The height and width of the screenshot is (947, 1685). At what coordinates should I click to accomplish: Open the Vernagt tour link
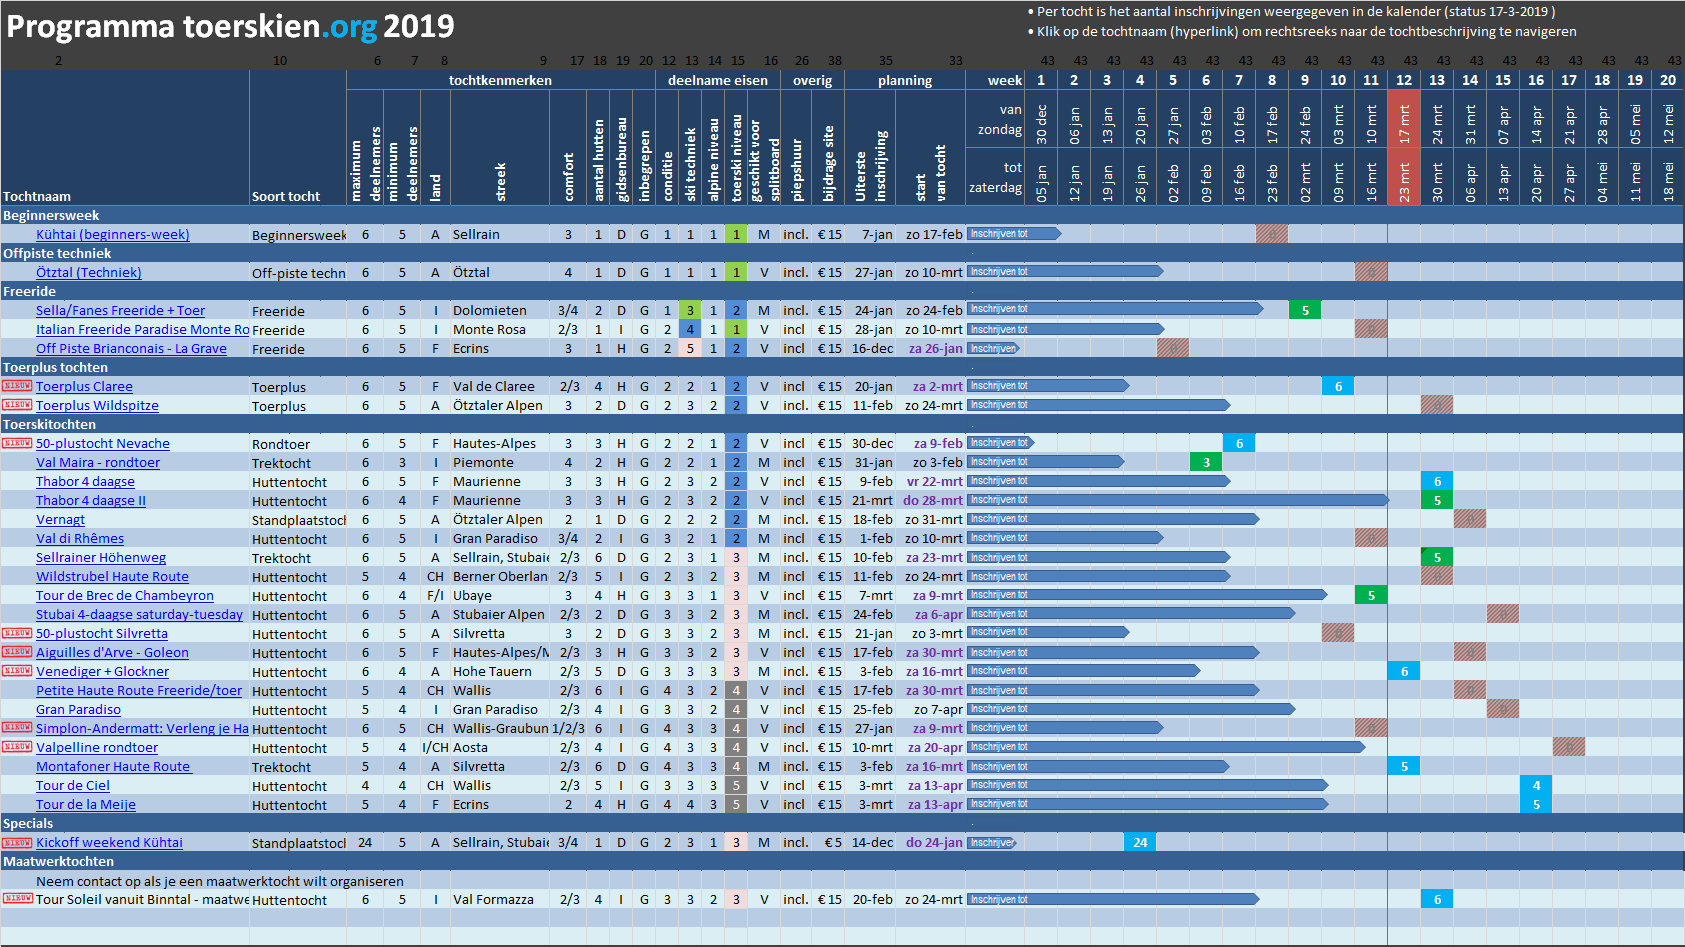click(x=60, y=520)
